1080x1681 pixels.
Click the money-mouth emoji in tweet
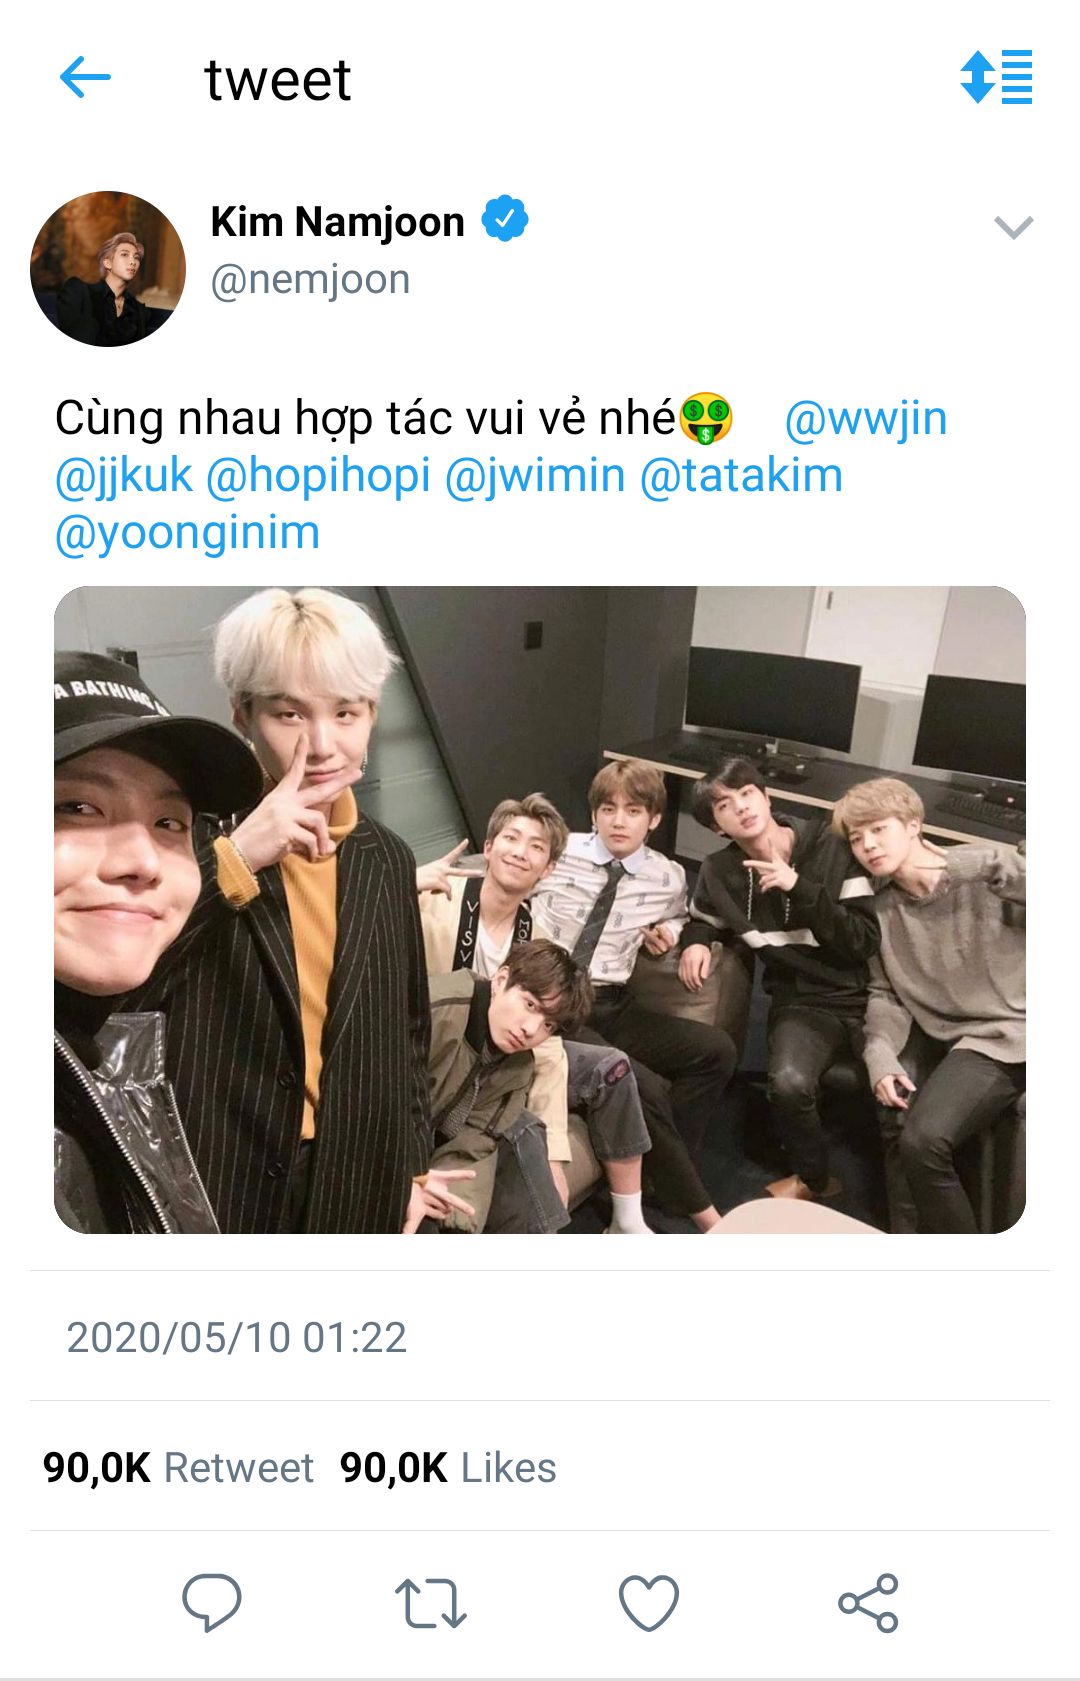click(706, 419)
